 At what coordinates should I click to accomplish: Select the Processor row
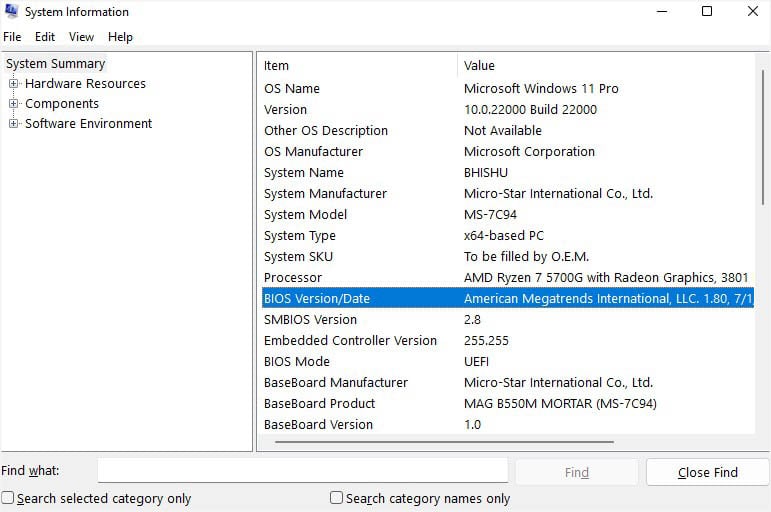point(508,277)
